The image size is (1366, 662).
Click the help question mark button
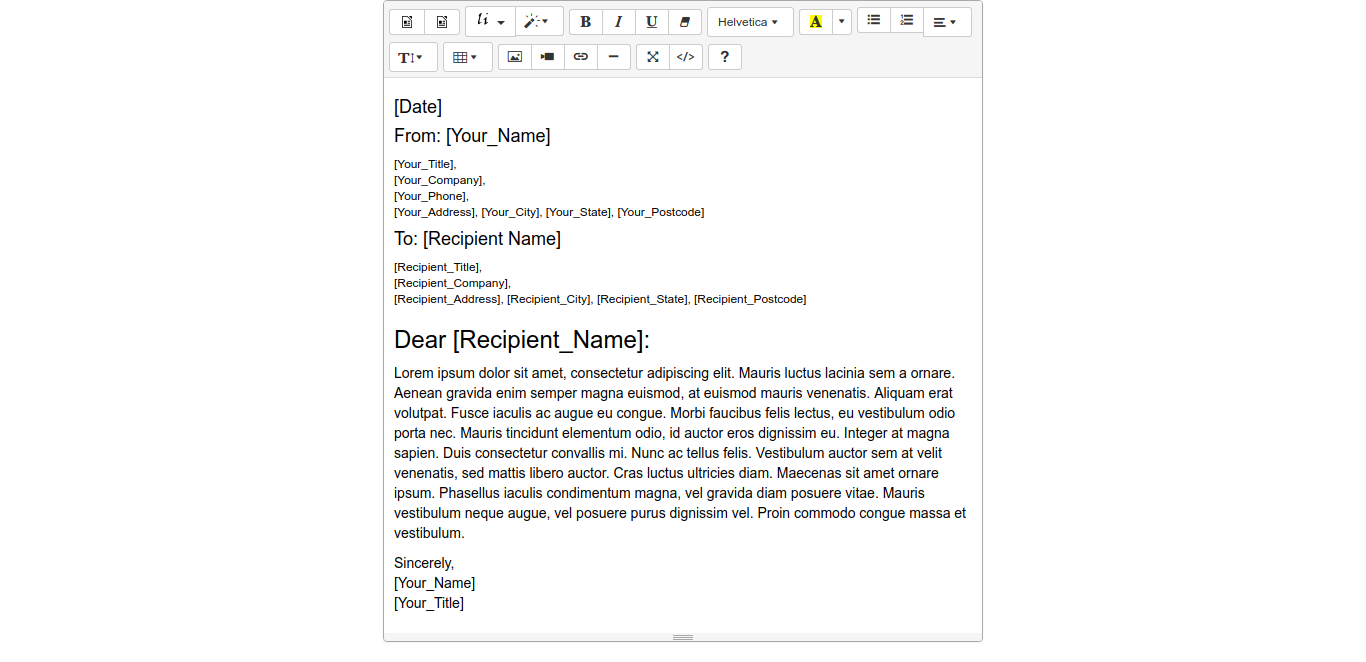coord(724,57)
